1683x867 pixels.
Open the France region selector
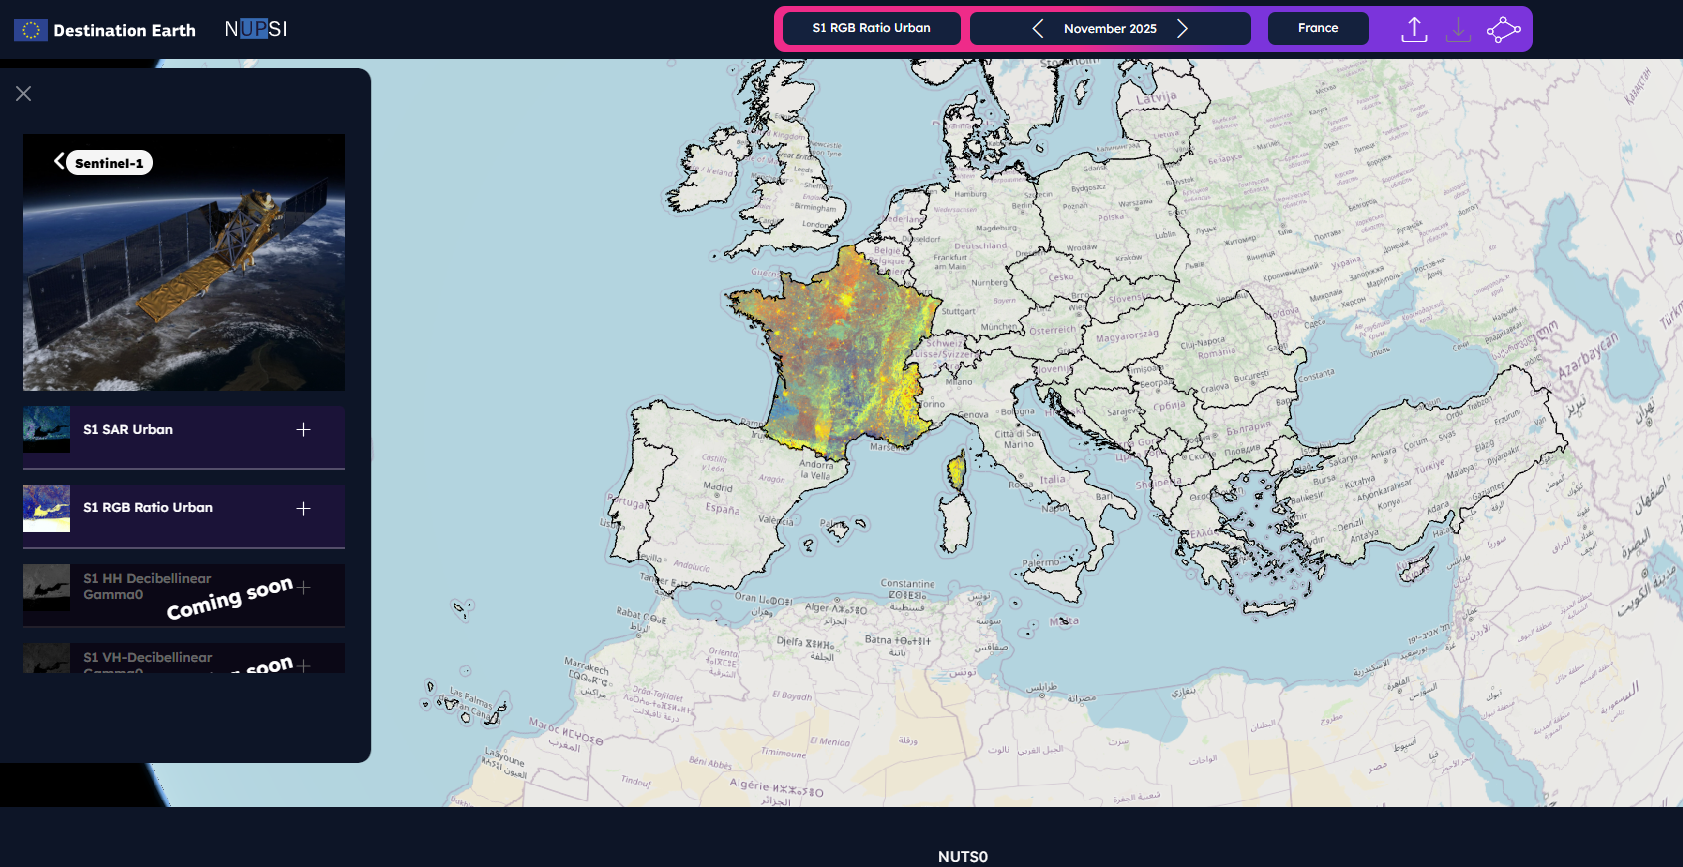1317,28
